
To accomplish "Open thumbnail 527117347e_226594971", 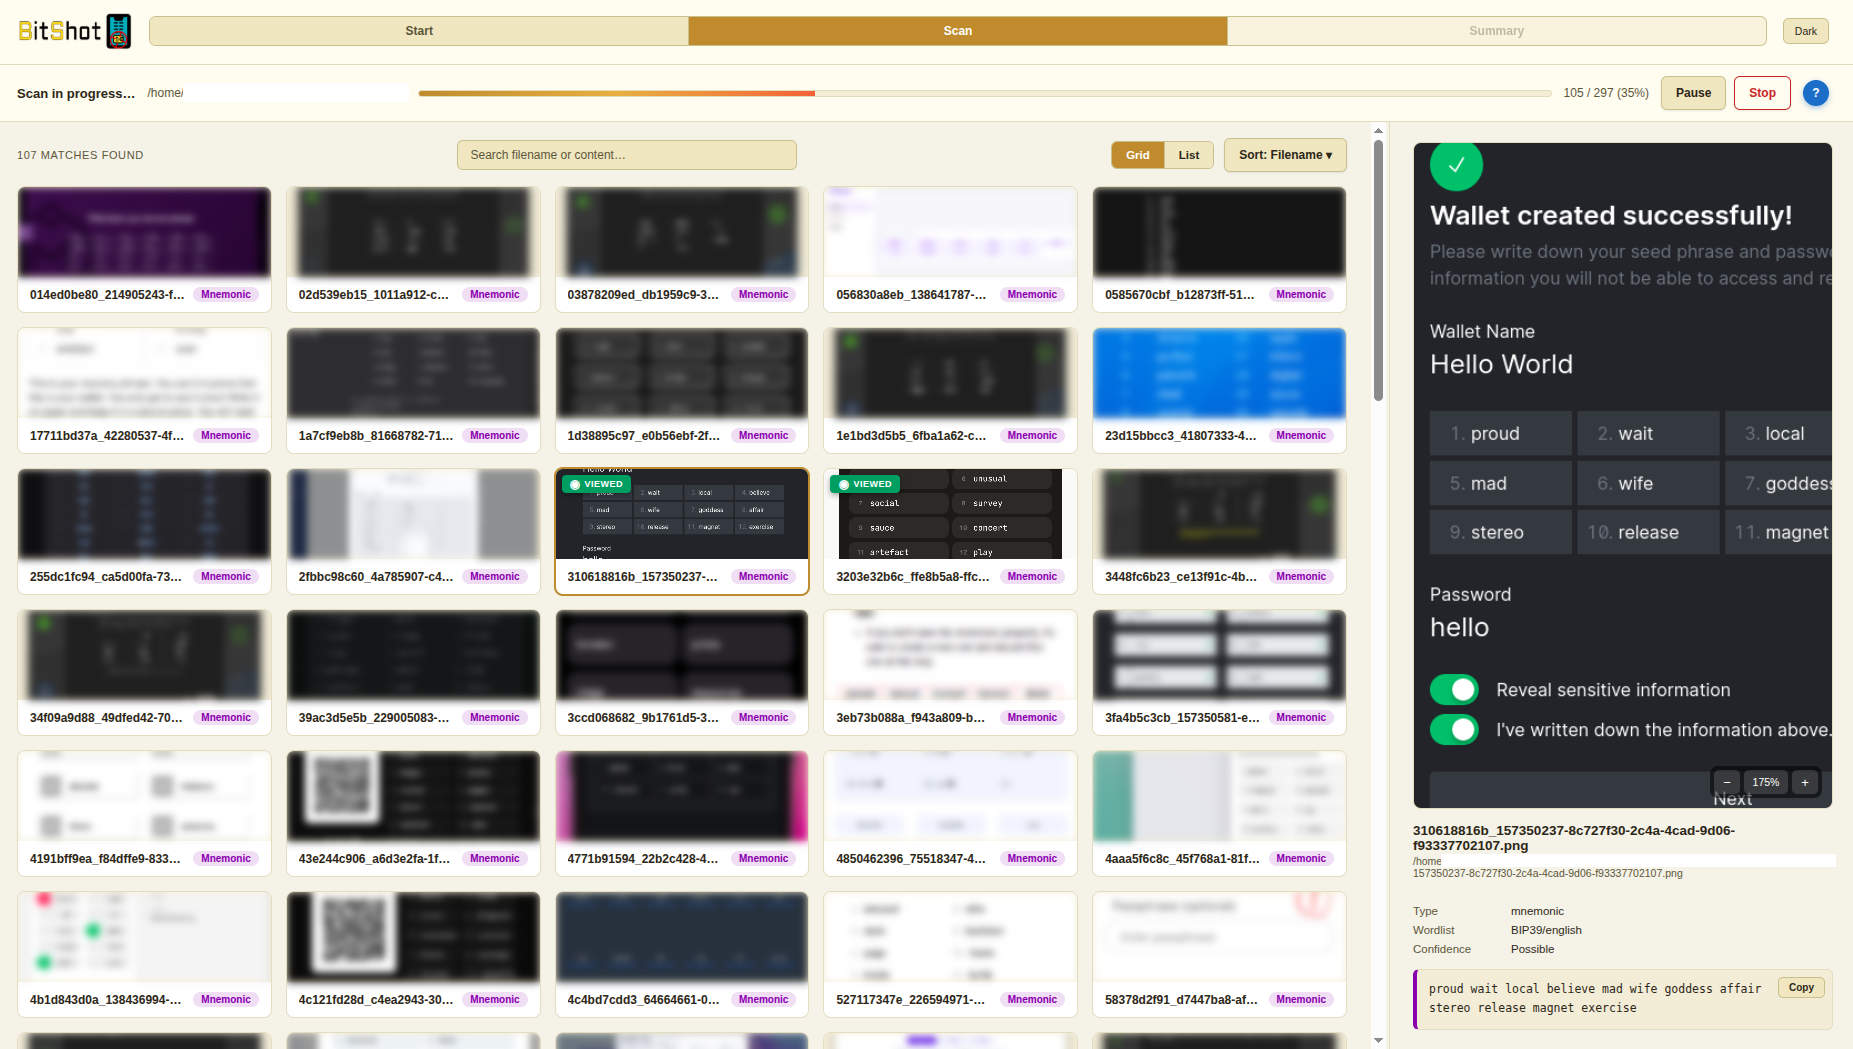I will (950, 955).
